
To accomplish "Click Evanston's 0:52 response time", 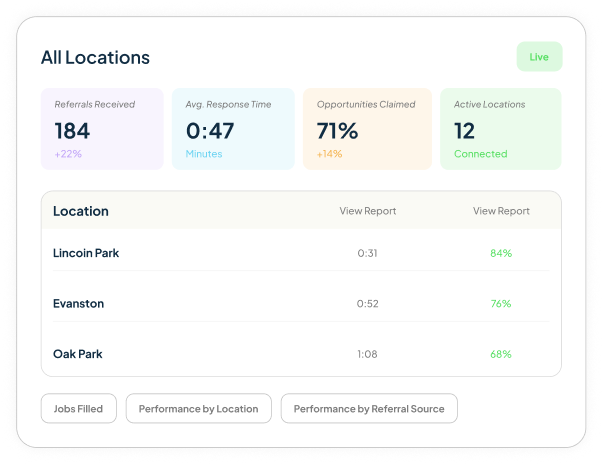I will tap(367, 303).
